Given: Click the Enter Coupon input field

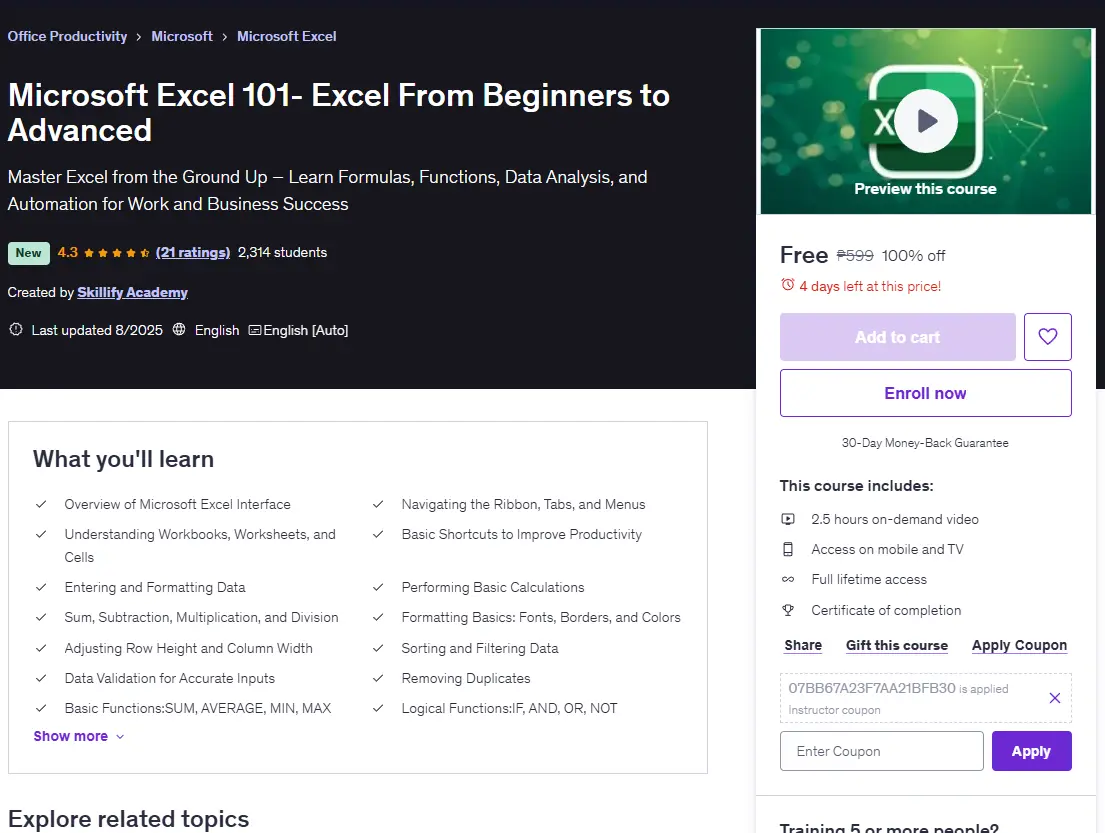Looking at the screenshot, I should 882,751.
